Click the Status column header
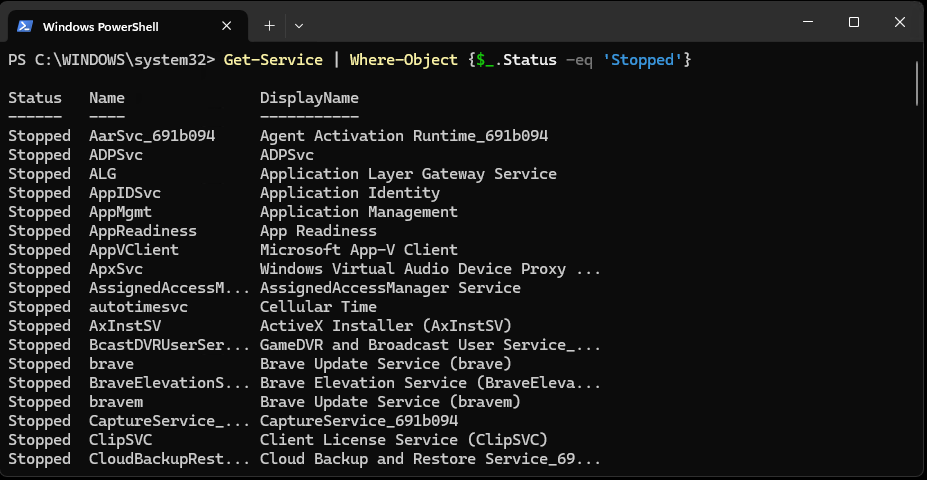This screenshot has height=480, width=927. 35,98
